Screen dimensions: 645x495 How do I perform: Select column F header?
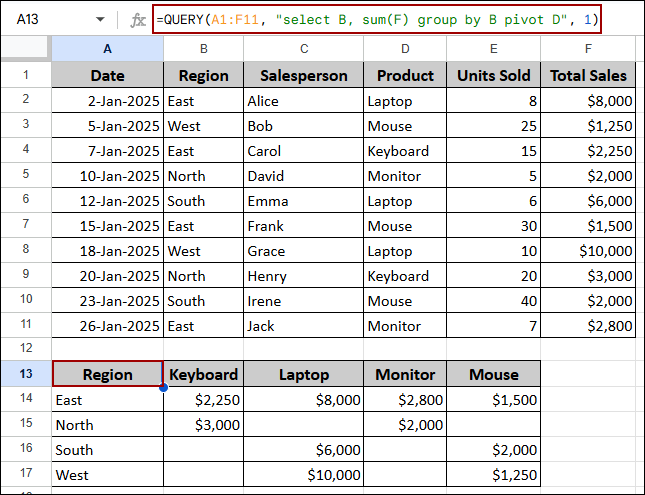click(x=588, y=49)
